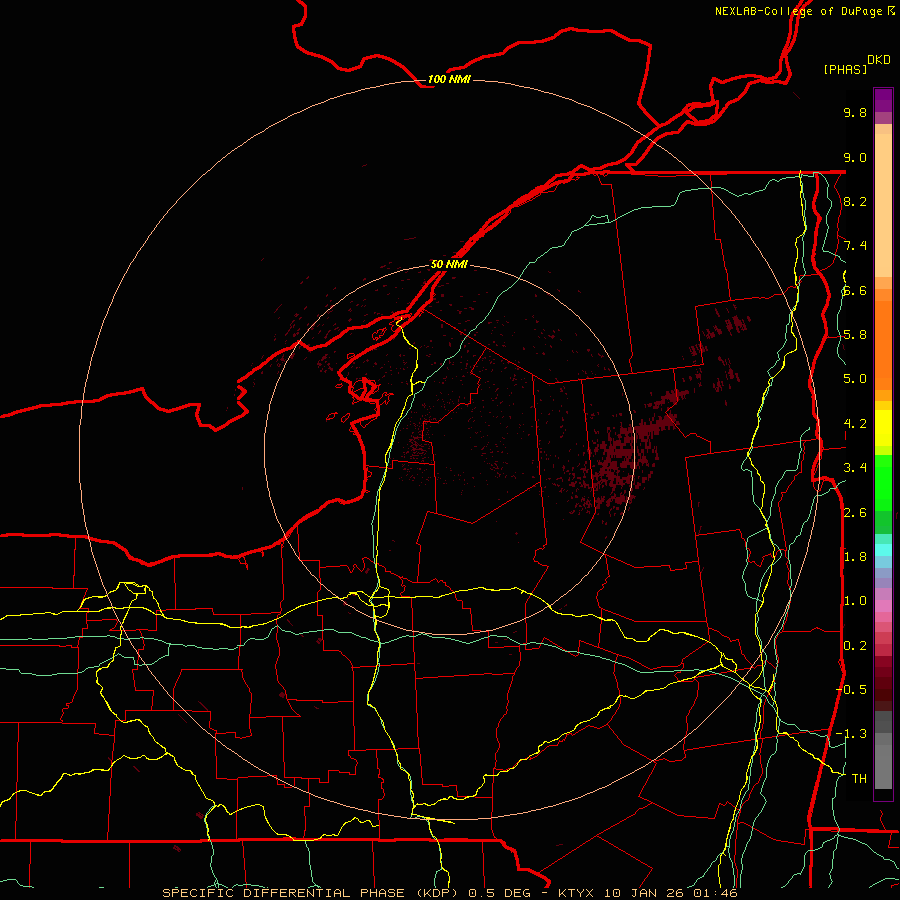Click the 5.0 scale value
This screenshot has height=900, width=900.
(x=855, y=379)
